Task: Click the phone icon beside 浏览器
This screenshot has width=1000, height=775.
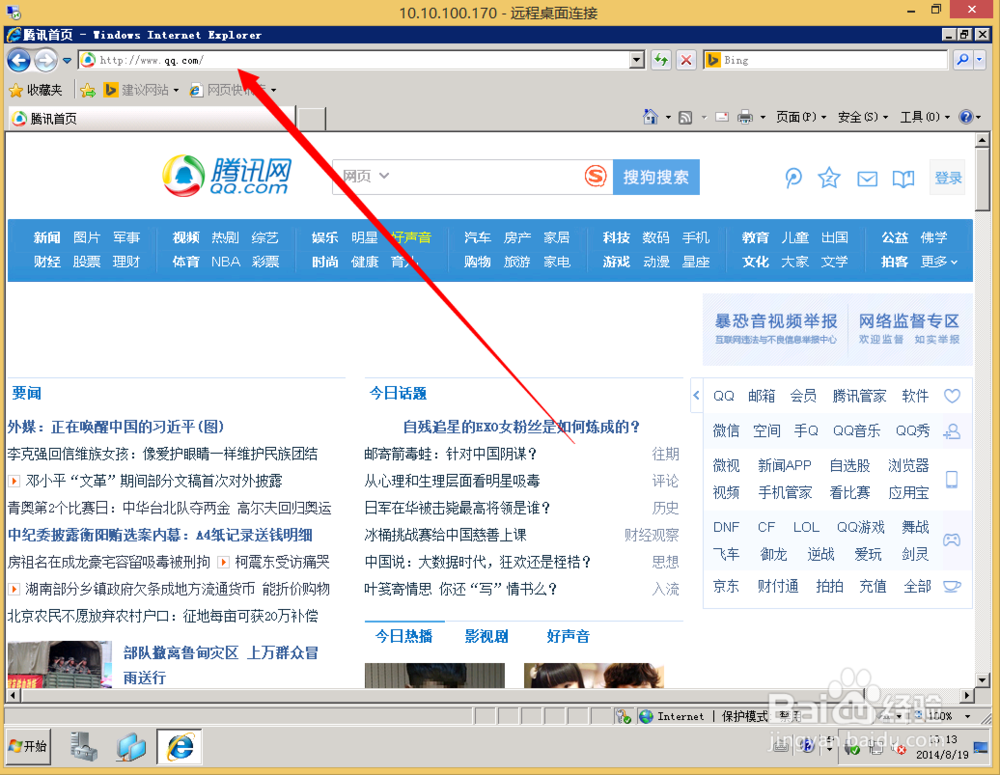Action: pyautogui.click(x=952, y=479)
